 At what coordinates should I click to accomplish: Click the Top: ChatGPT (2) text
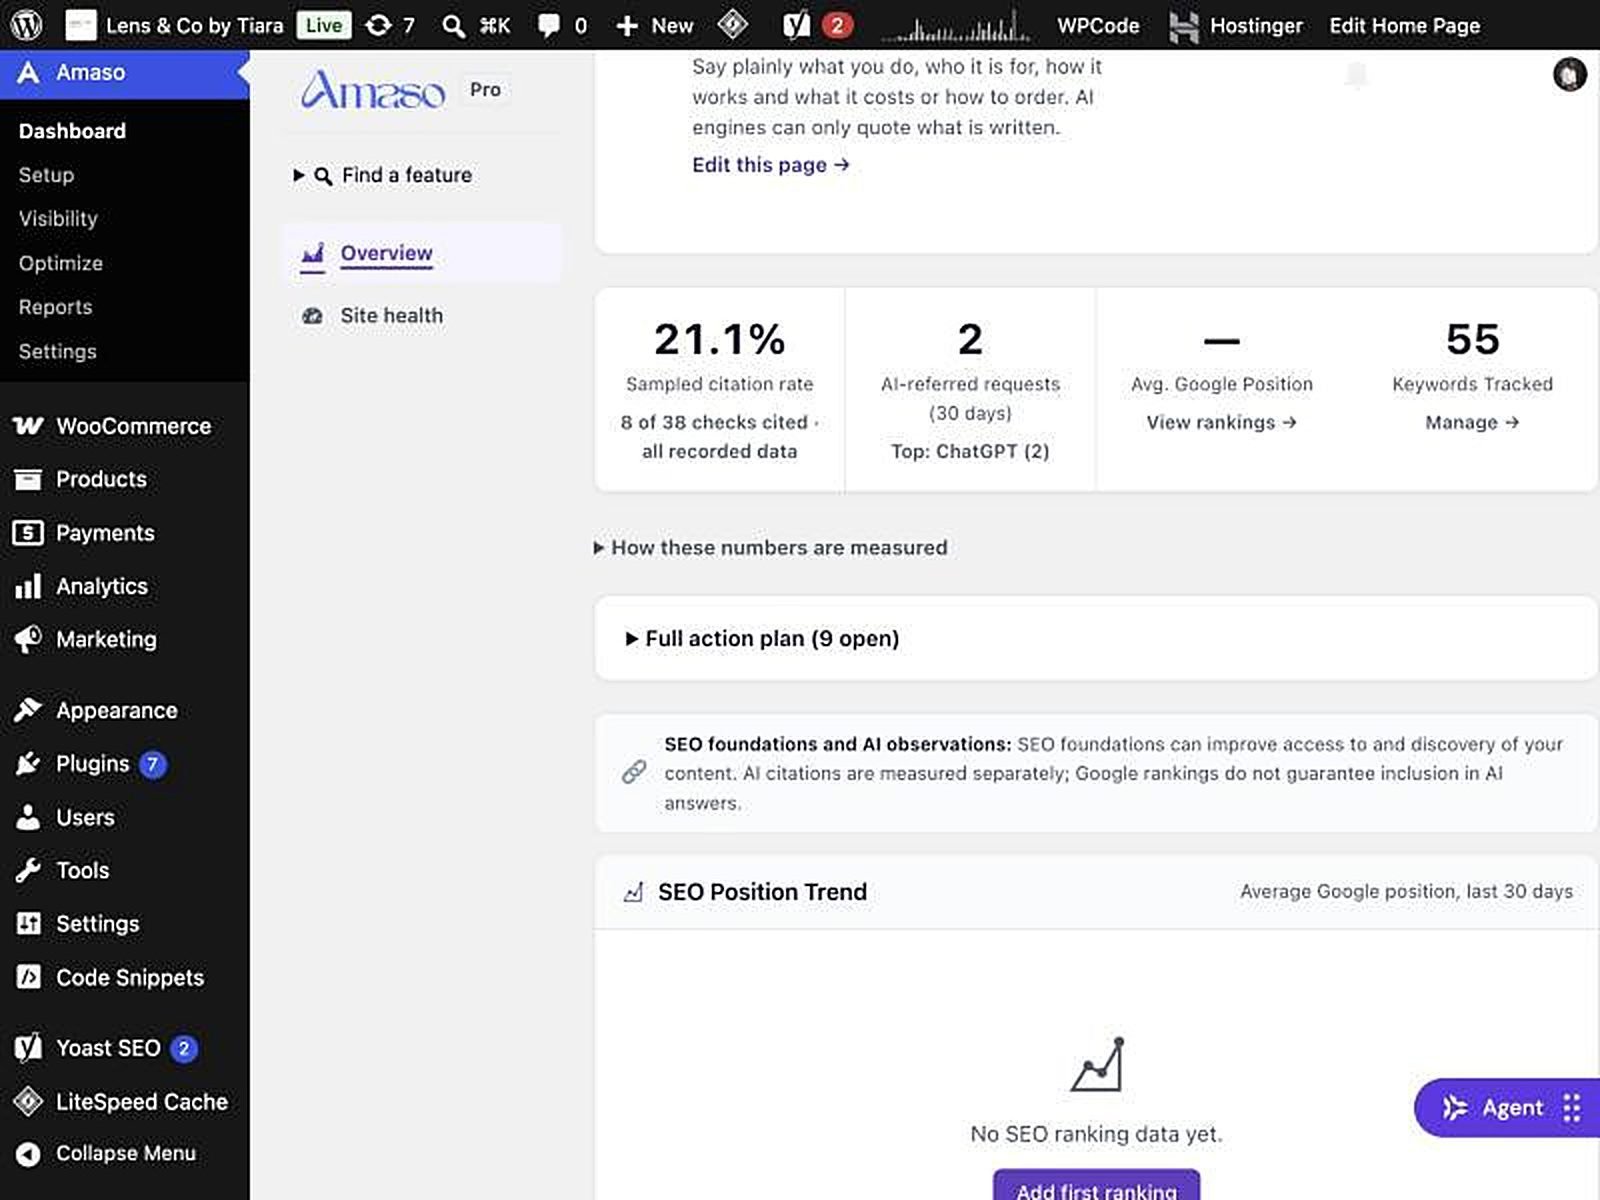pyautogui.click(x=970, y=452)
